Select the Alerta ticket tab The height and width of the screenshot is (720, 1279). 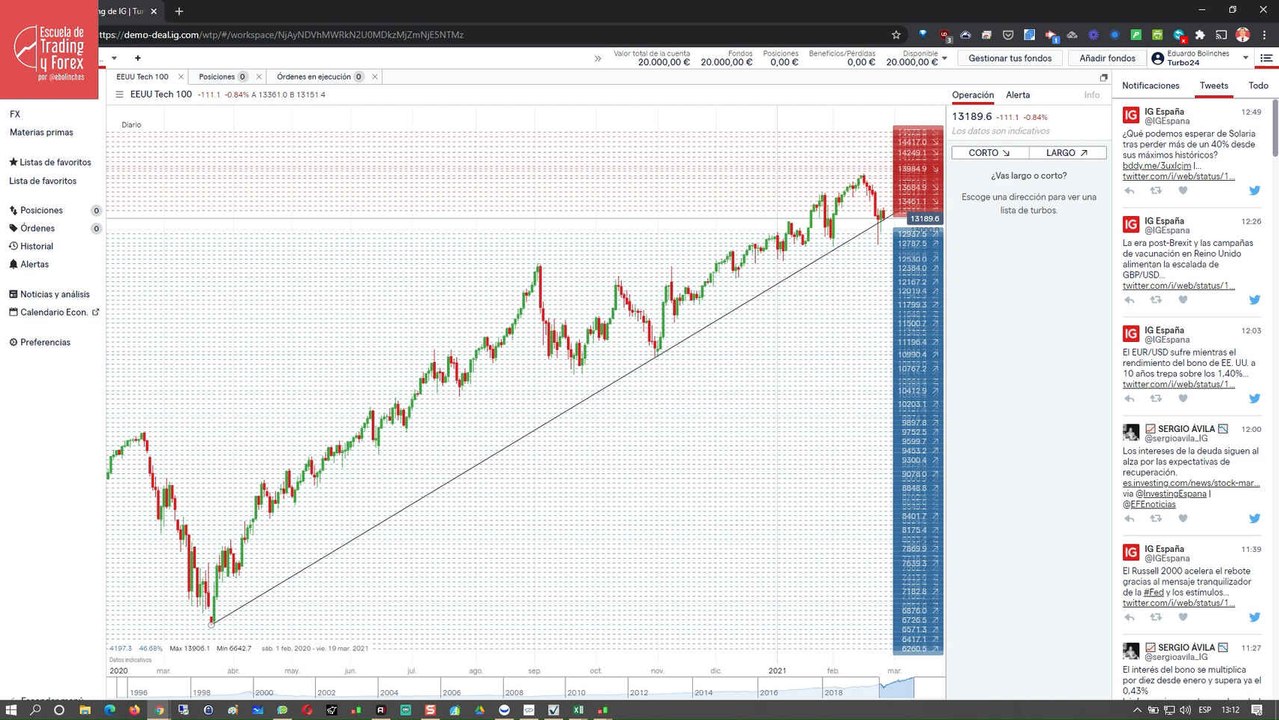[x=1018, y=95]
